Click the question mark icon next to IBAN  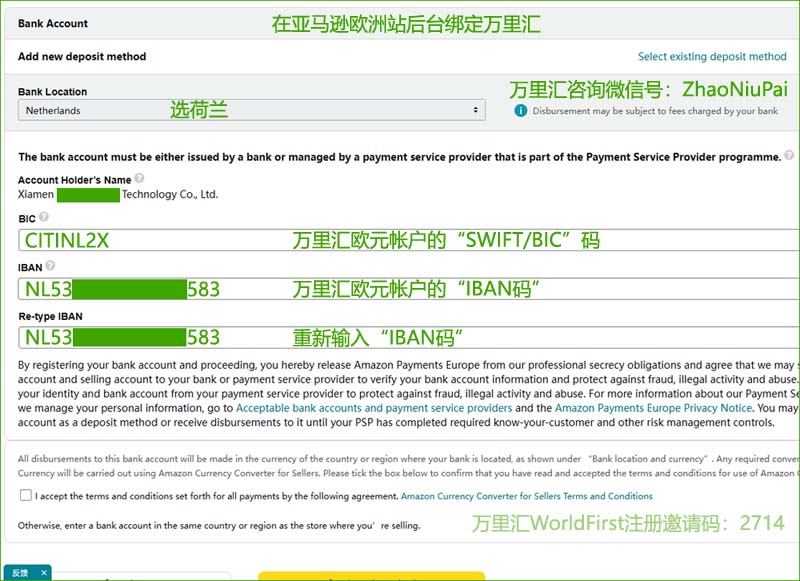(49, 265)
